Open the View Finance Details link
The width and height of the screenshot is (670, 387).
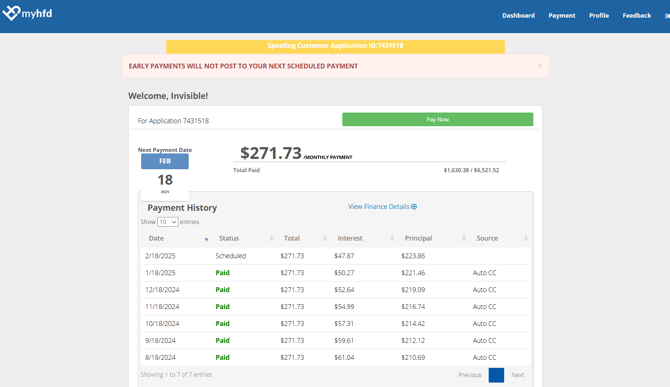pos(382,206)
